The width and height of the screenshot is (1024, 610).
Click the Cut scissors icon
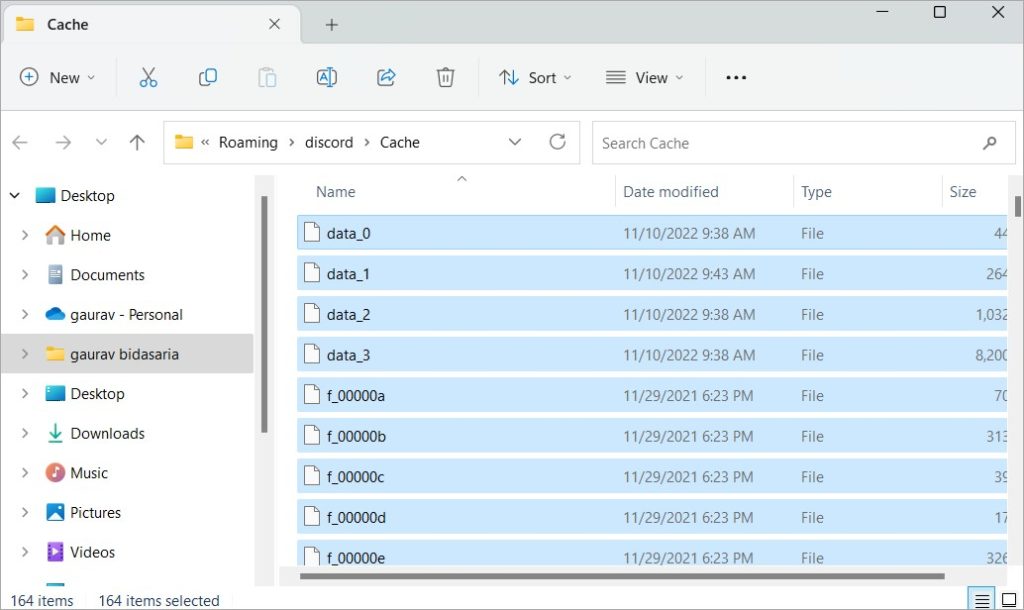click(148, 78)
